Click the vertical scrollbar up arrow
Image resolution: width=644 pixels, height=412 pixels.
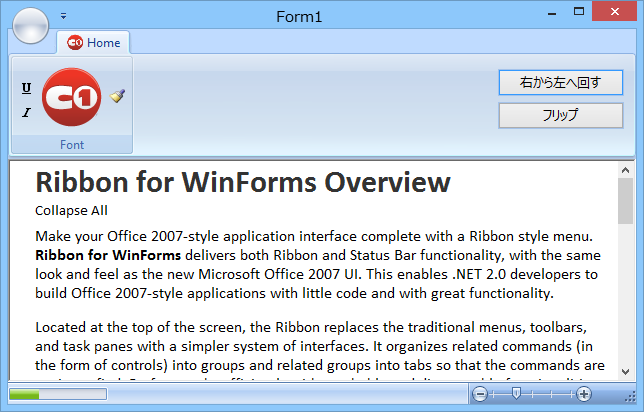pyautogui.click(x=625, y=168)
